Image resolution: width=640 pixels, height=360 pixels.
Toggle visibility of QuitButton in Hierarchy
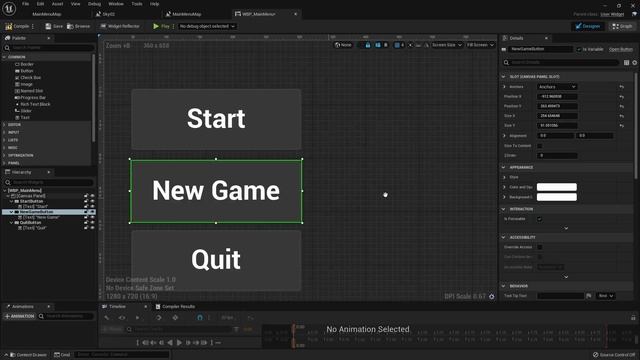92,222
